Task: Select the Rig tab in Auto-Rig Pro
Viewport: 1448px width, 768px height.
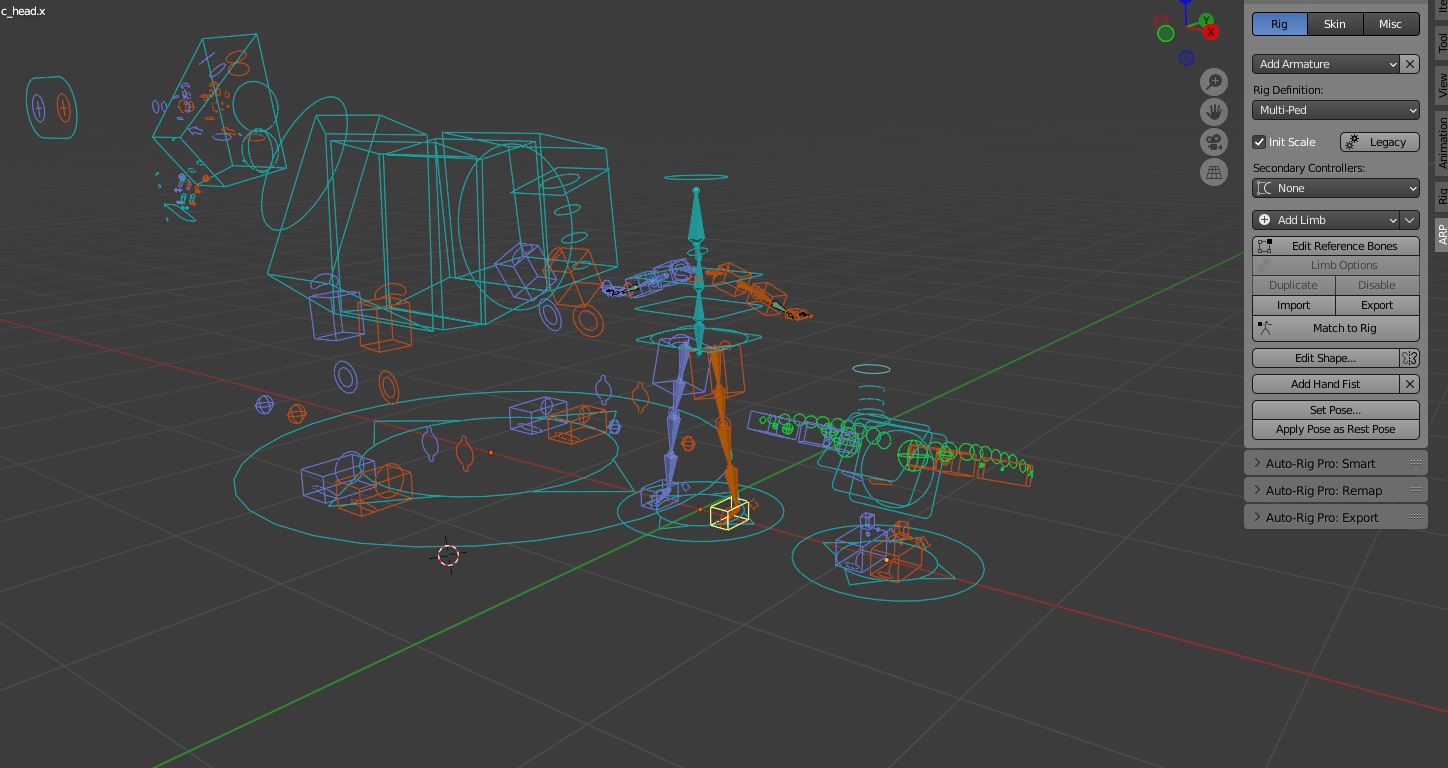Action: click(x=1279, y=24)
